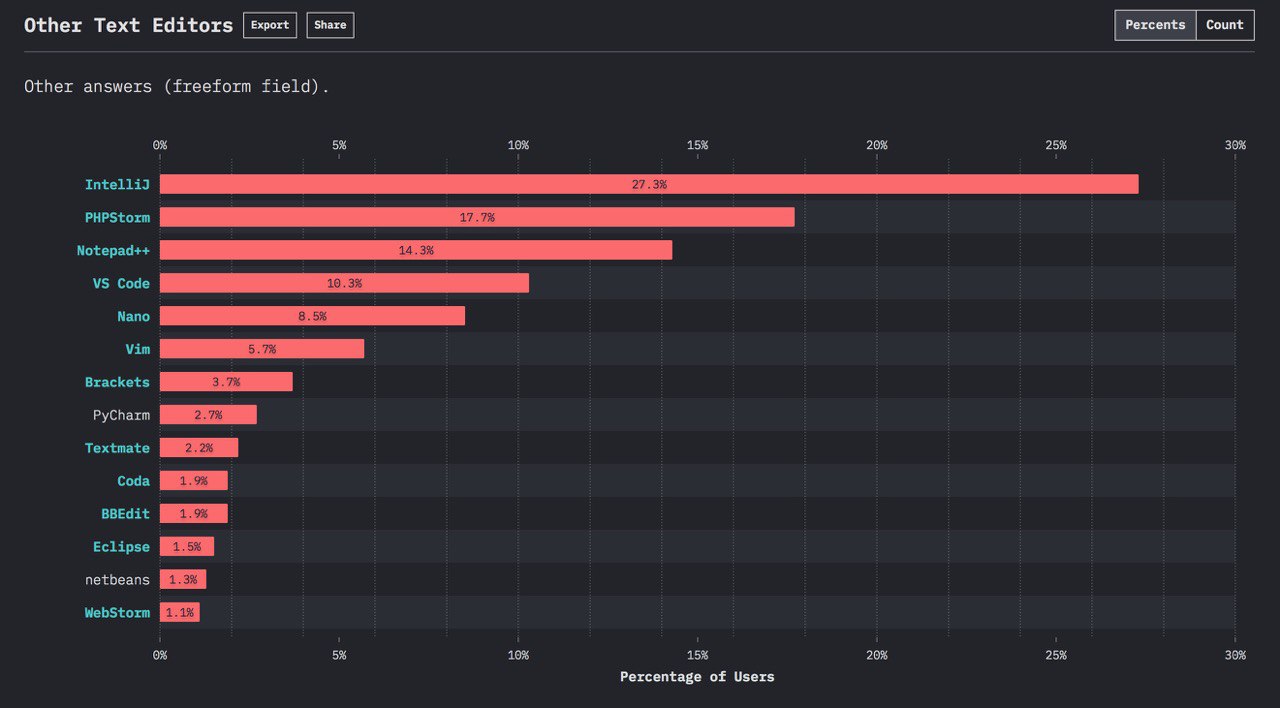This screenshot has height=708, width=1280.
Task: Click the 'Other answers (freeform field).' description
Action: (x=177, y=87)
